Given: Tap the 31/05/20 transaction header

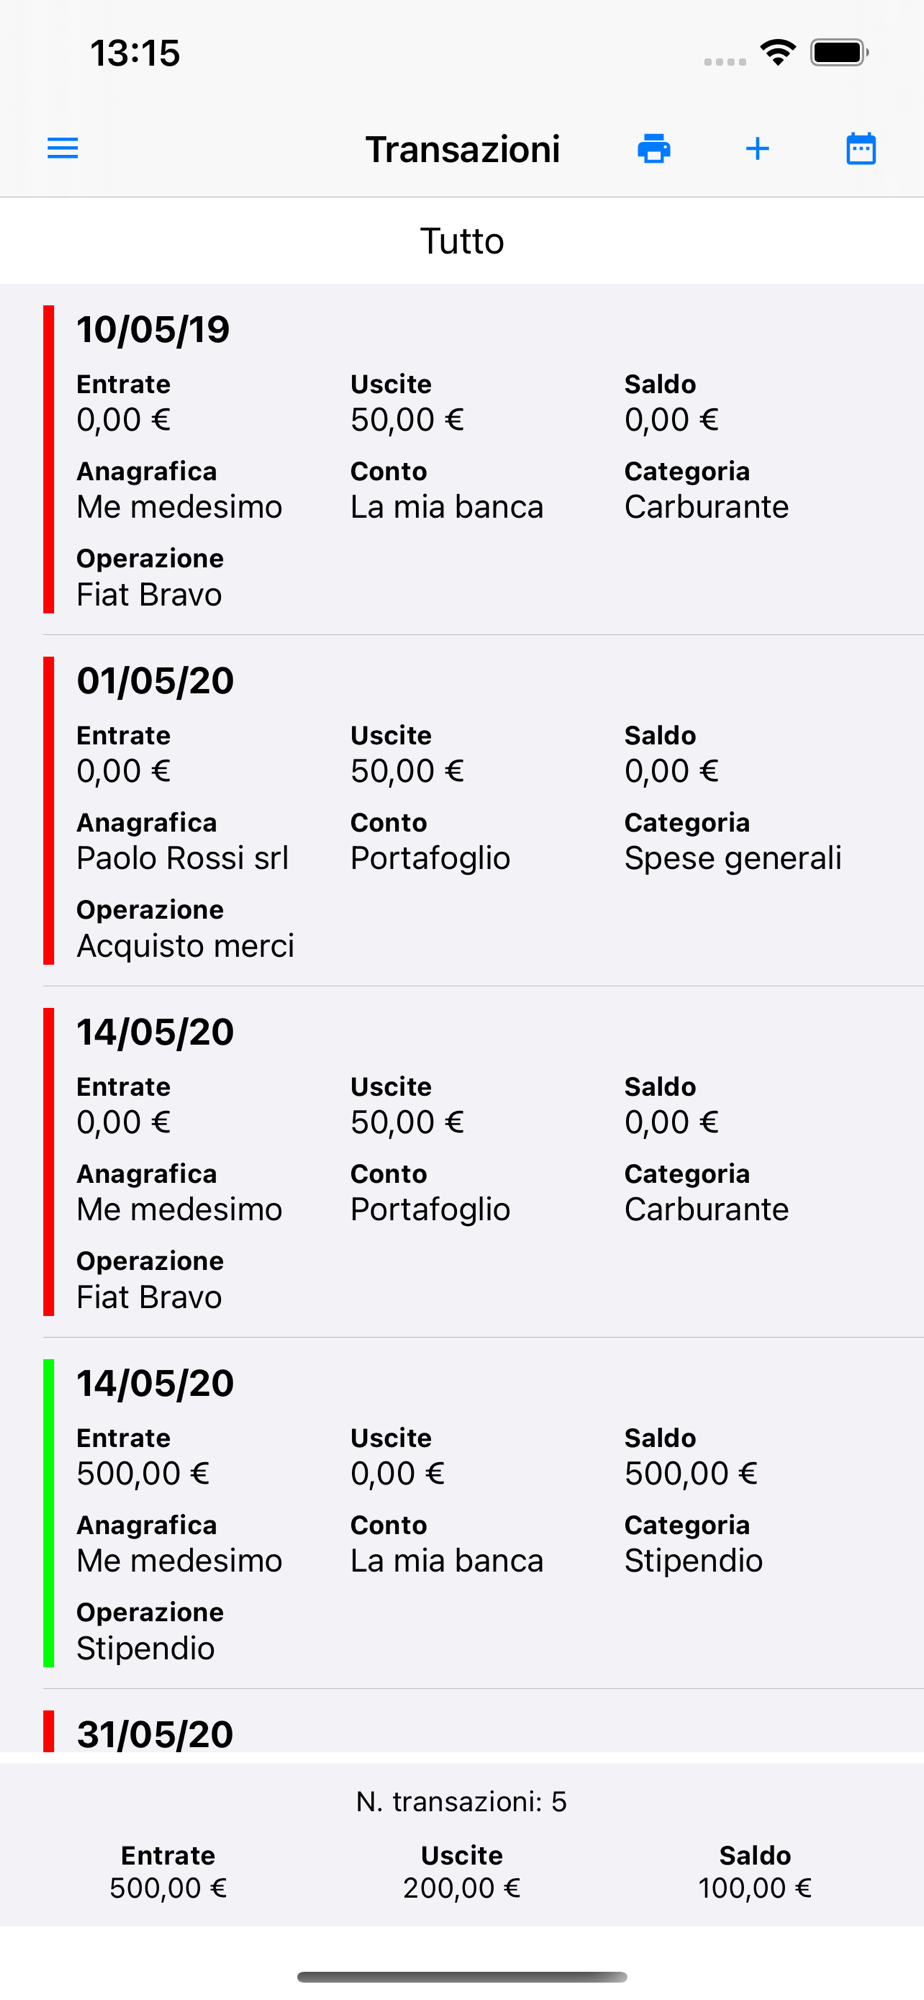Looking at the screenshot, I should (x=155, y=1734).
